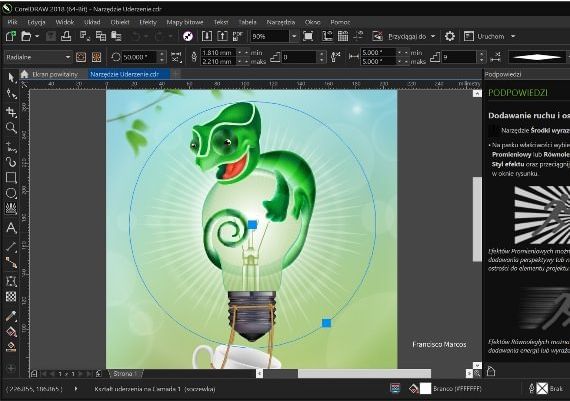Create a new document
This screenshot has width=570, height=401.
click(11, 36)
